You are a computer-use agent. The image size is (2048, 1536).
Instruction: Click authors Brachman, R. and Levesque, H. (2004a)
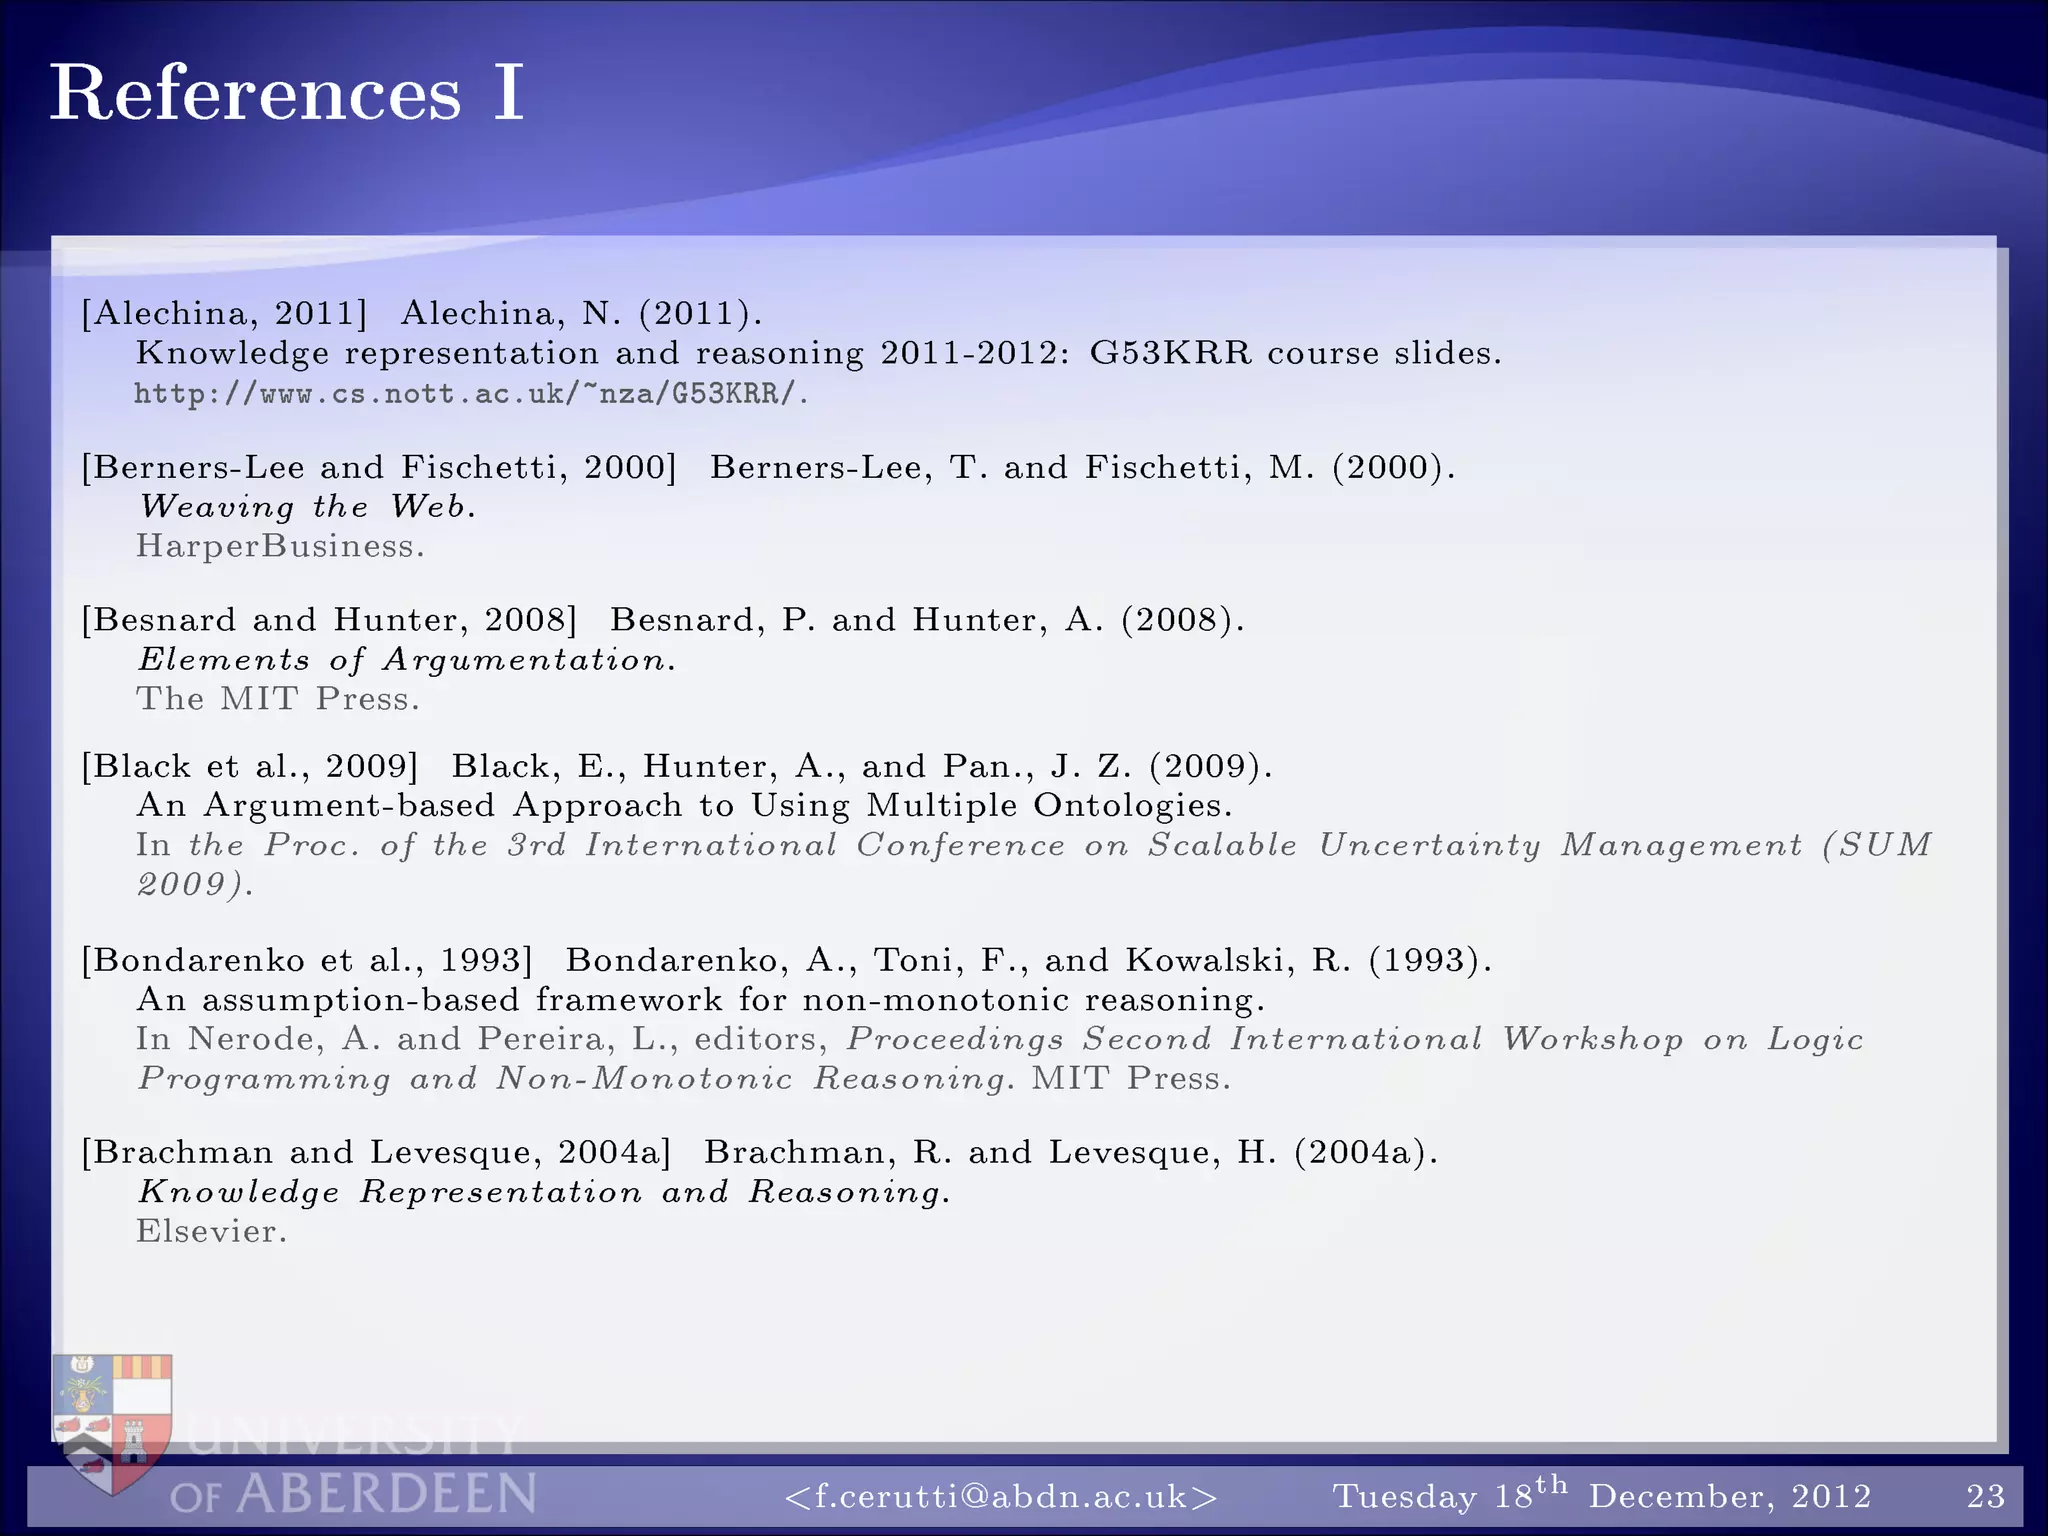1071,1153
